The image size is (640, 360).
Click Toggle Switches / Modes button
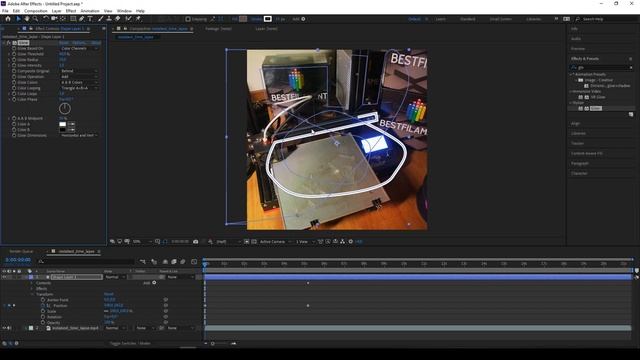tap(130, 344)
